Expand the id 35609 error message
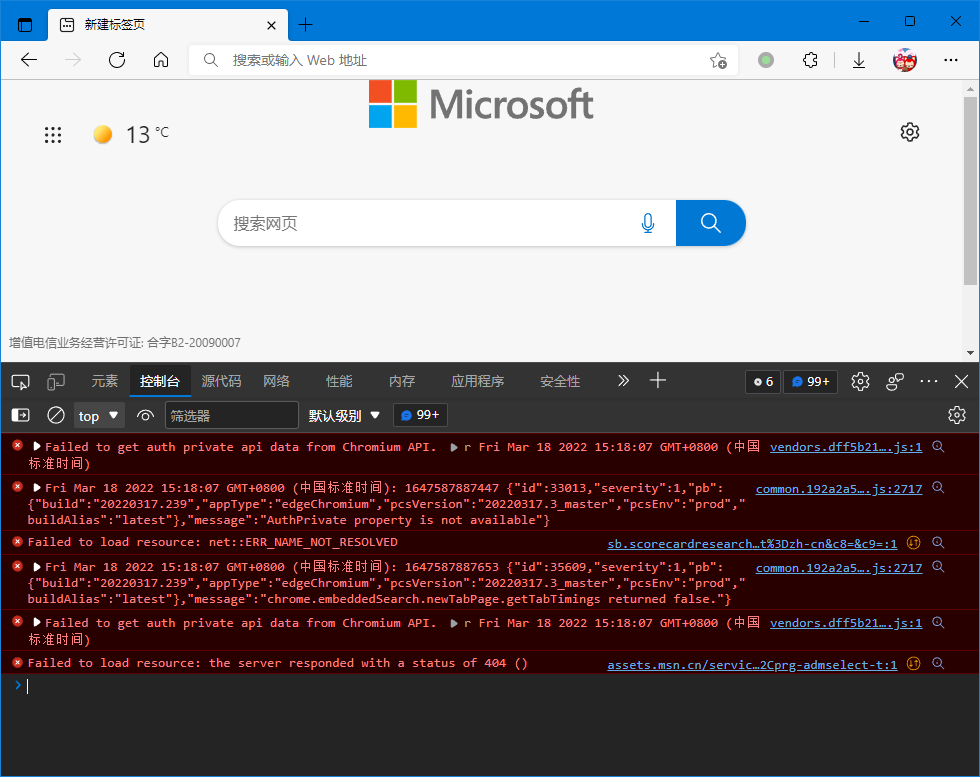The width and height of the screenshot is (980, 777). [37, 567]
